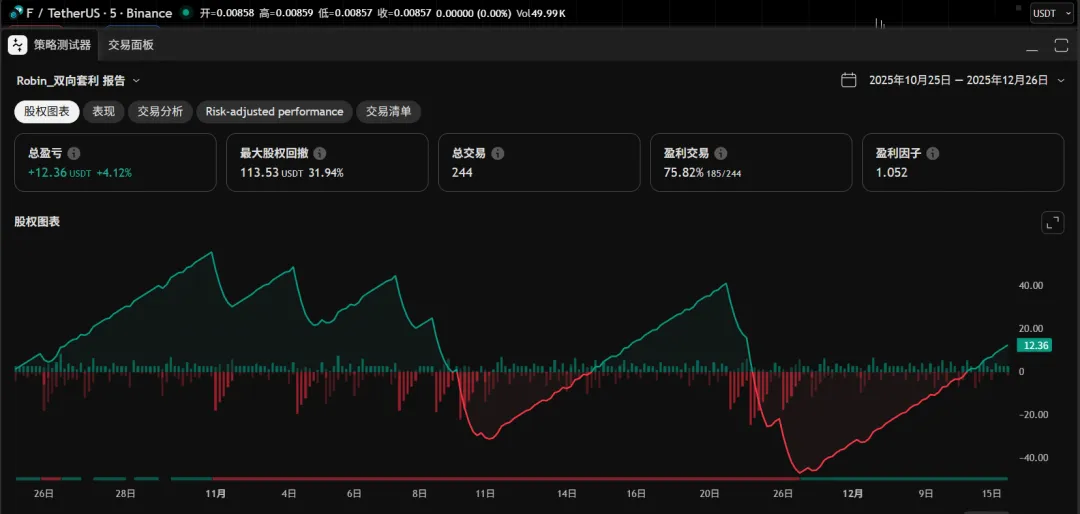1080x514 pixels.
Task: Select Risk-adjusted performance view
Action: pos(274,112)
